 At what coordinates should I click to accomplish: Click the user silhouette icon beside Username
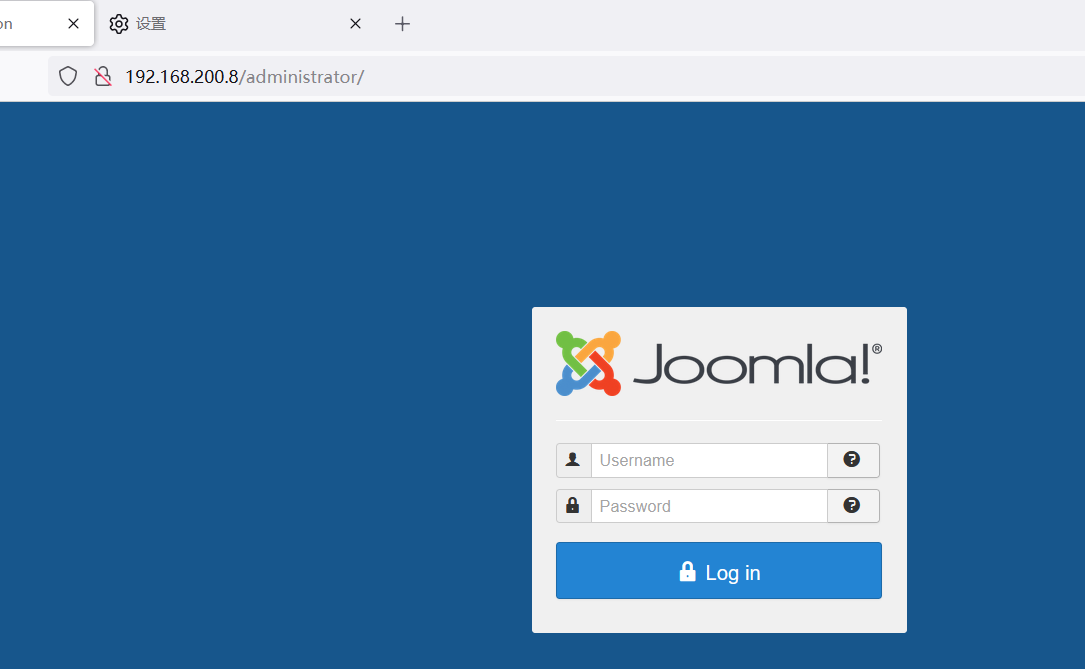tap(573, 460)
